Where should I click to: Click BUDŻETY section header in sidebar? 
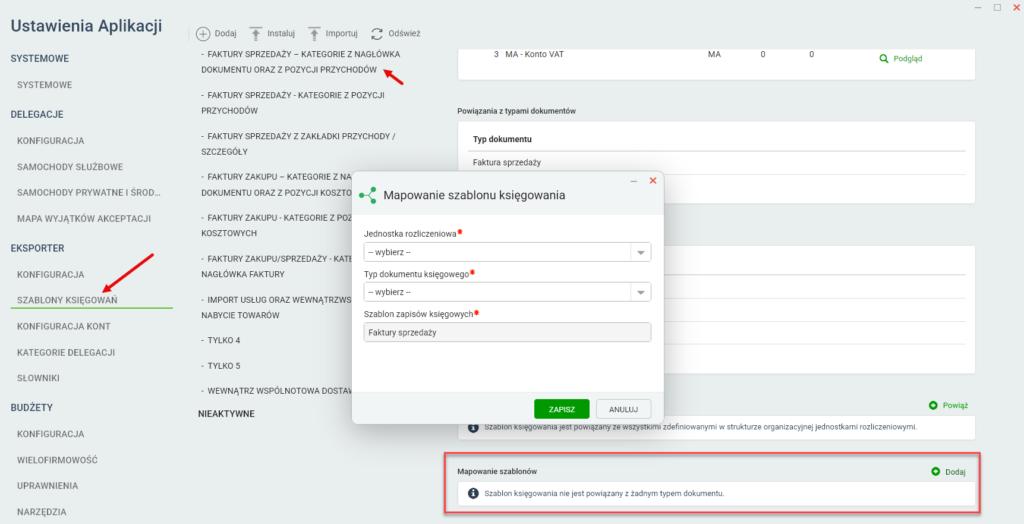(31, 408)
